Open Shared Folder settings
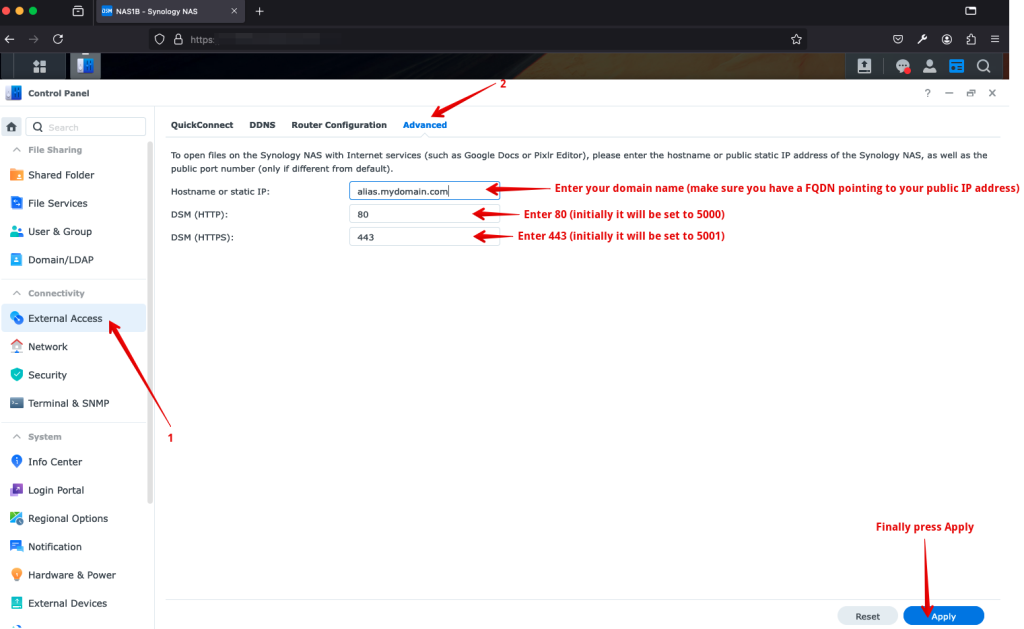 [74, 175]
